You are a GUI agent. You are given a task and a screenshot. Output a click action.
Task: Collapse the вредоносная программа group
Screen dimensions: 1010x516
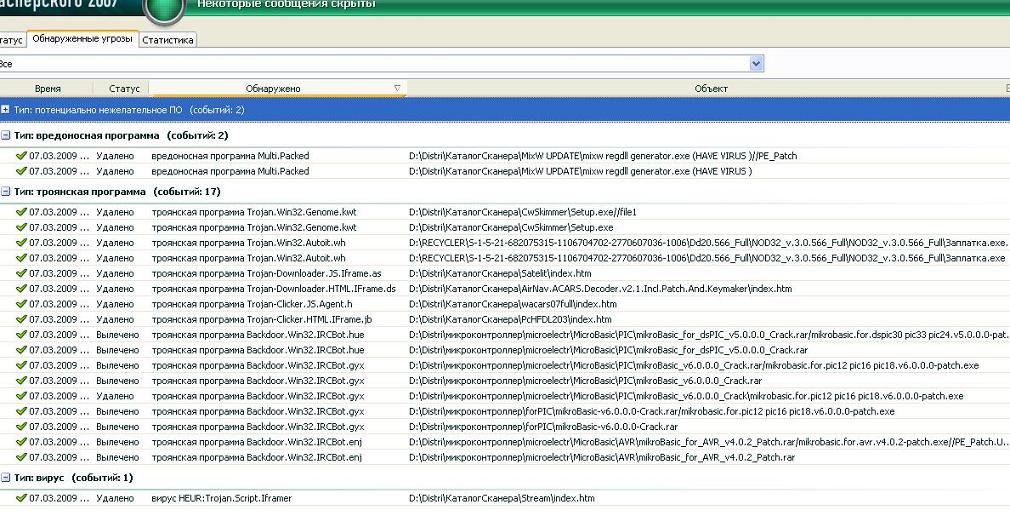point(5,135)
